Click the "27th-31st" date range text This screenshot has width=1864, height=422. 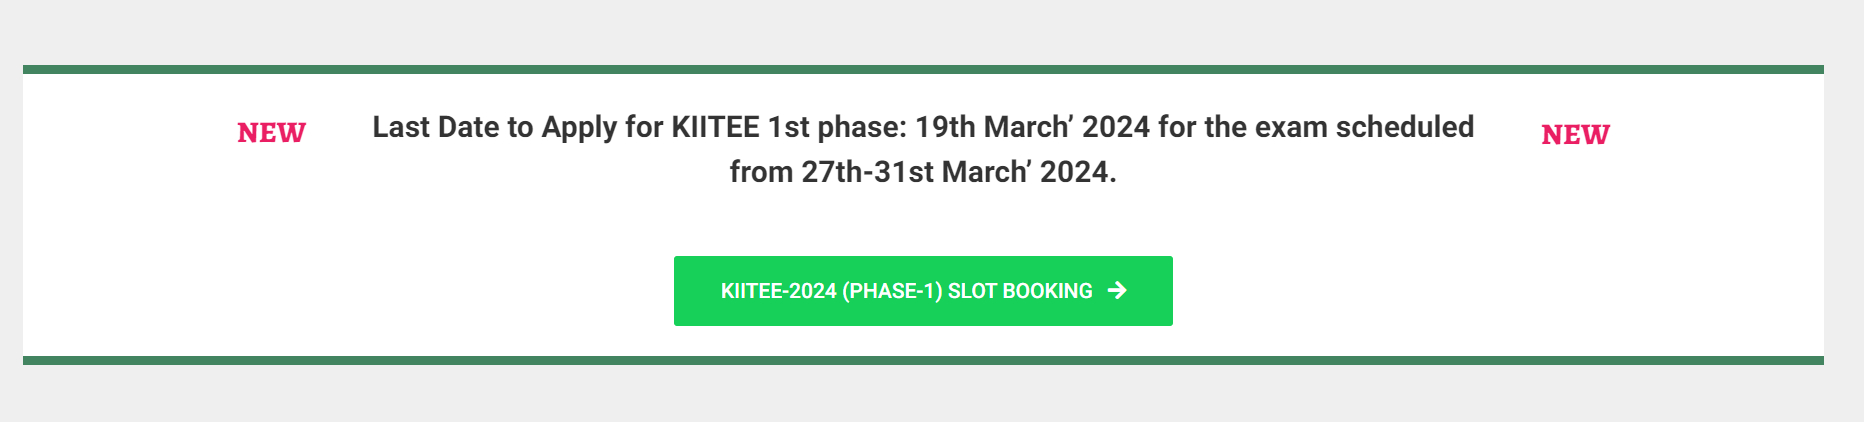pyautogui.click(x=867, y=172)
